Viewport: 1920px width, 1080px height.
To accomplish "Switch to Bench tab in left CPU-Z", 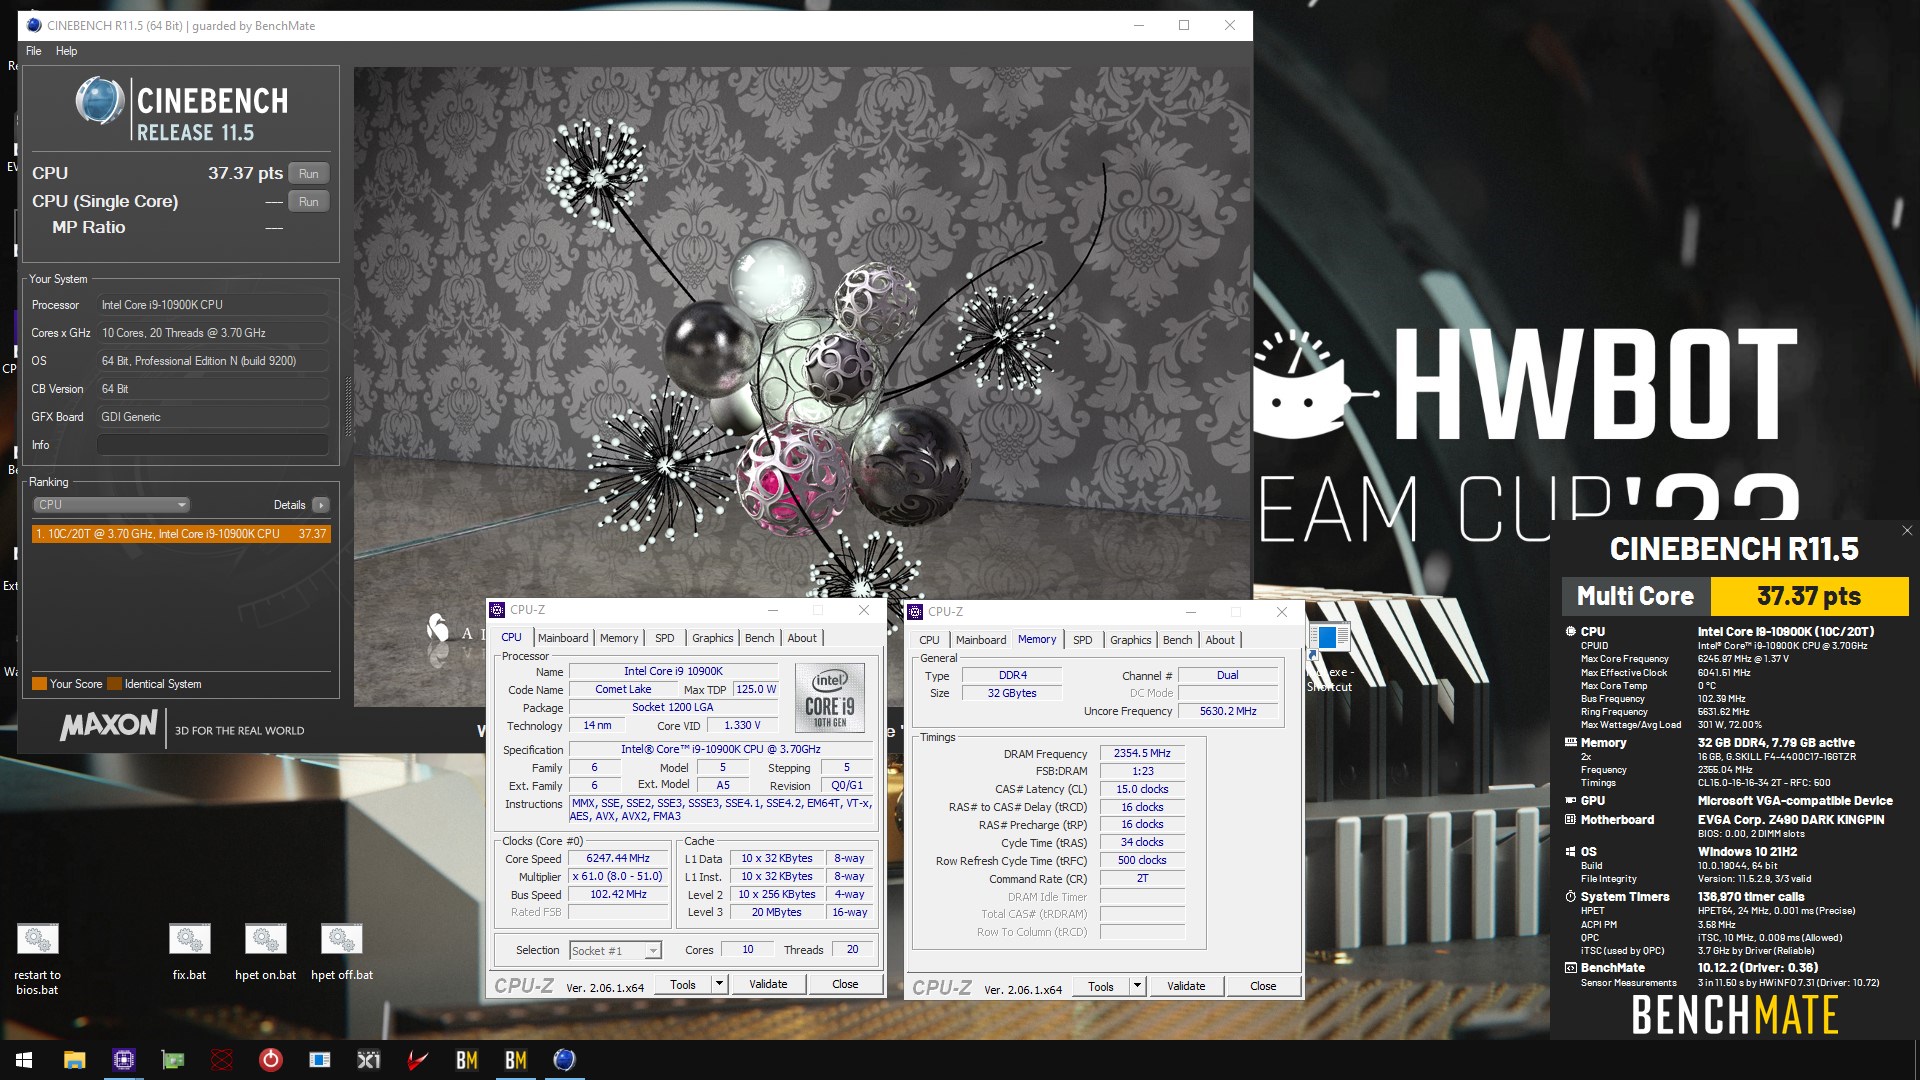I will tap(760, 638).
